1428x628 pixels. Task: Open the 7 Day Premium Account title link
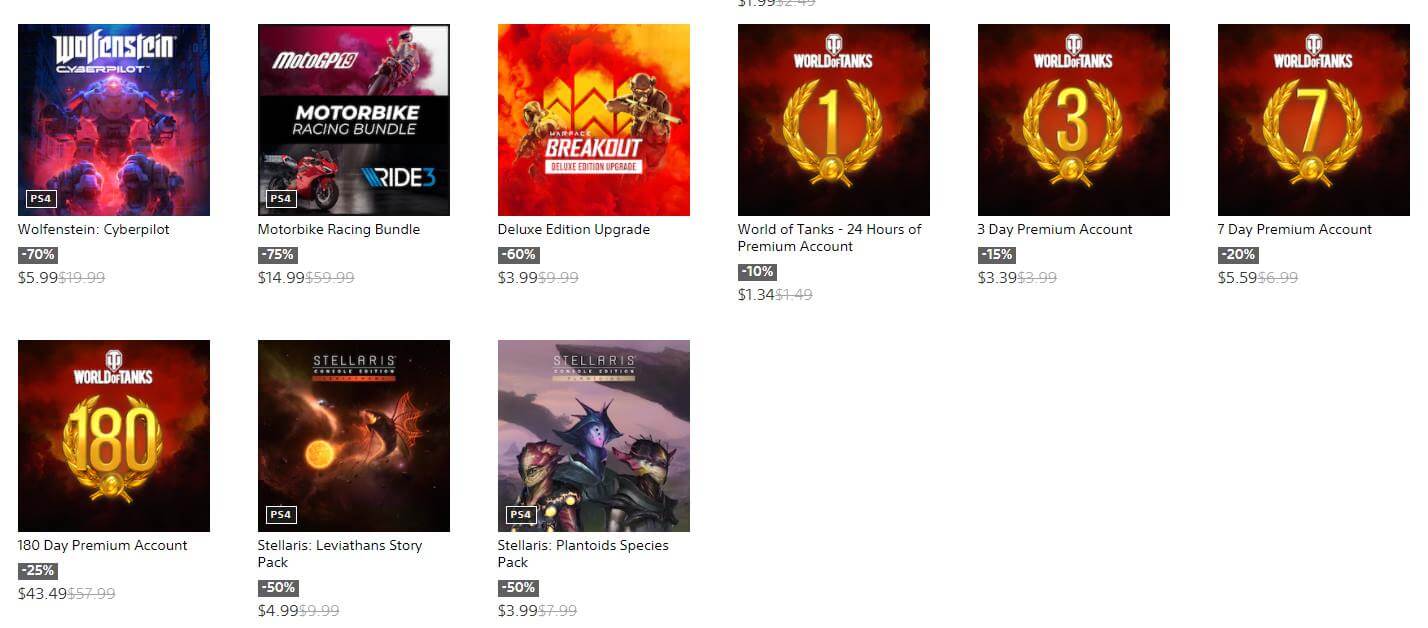pos(1295,229)
